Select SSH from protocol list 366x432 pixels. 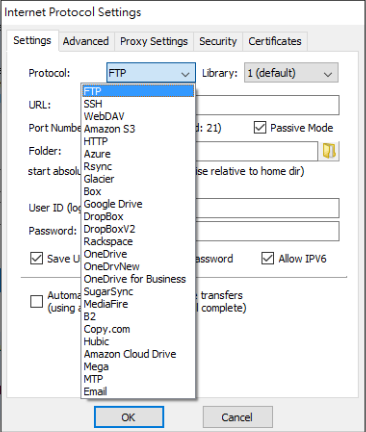pos(138,104)
